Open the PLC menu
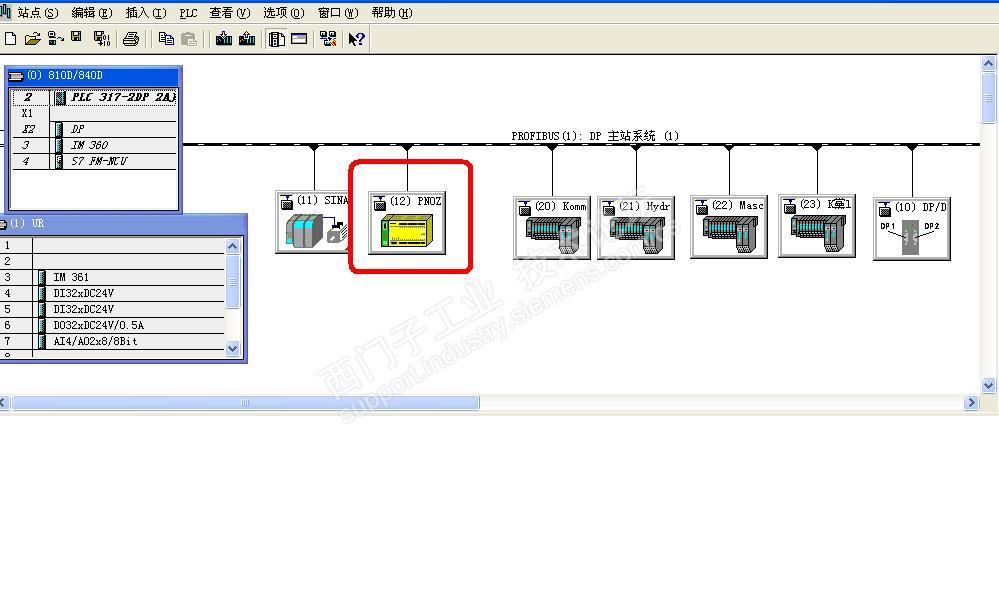The height and width of the screenshot is (609, 999). click(188, 13)
